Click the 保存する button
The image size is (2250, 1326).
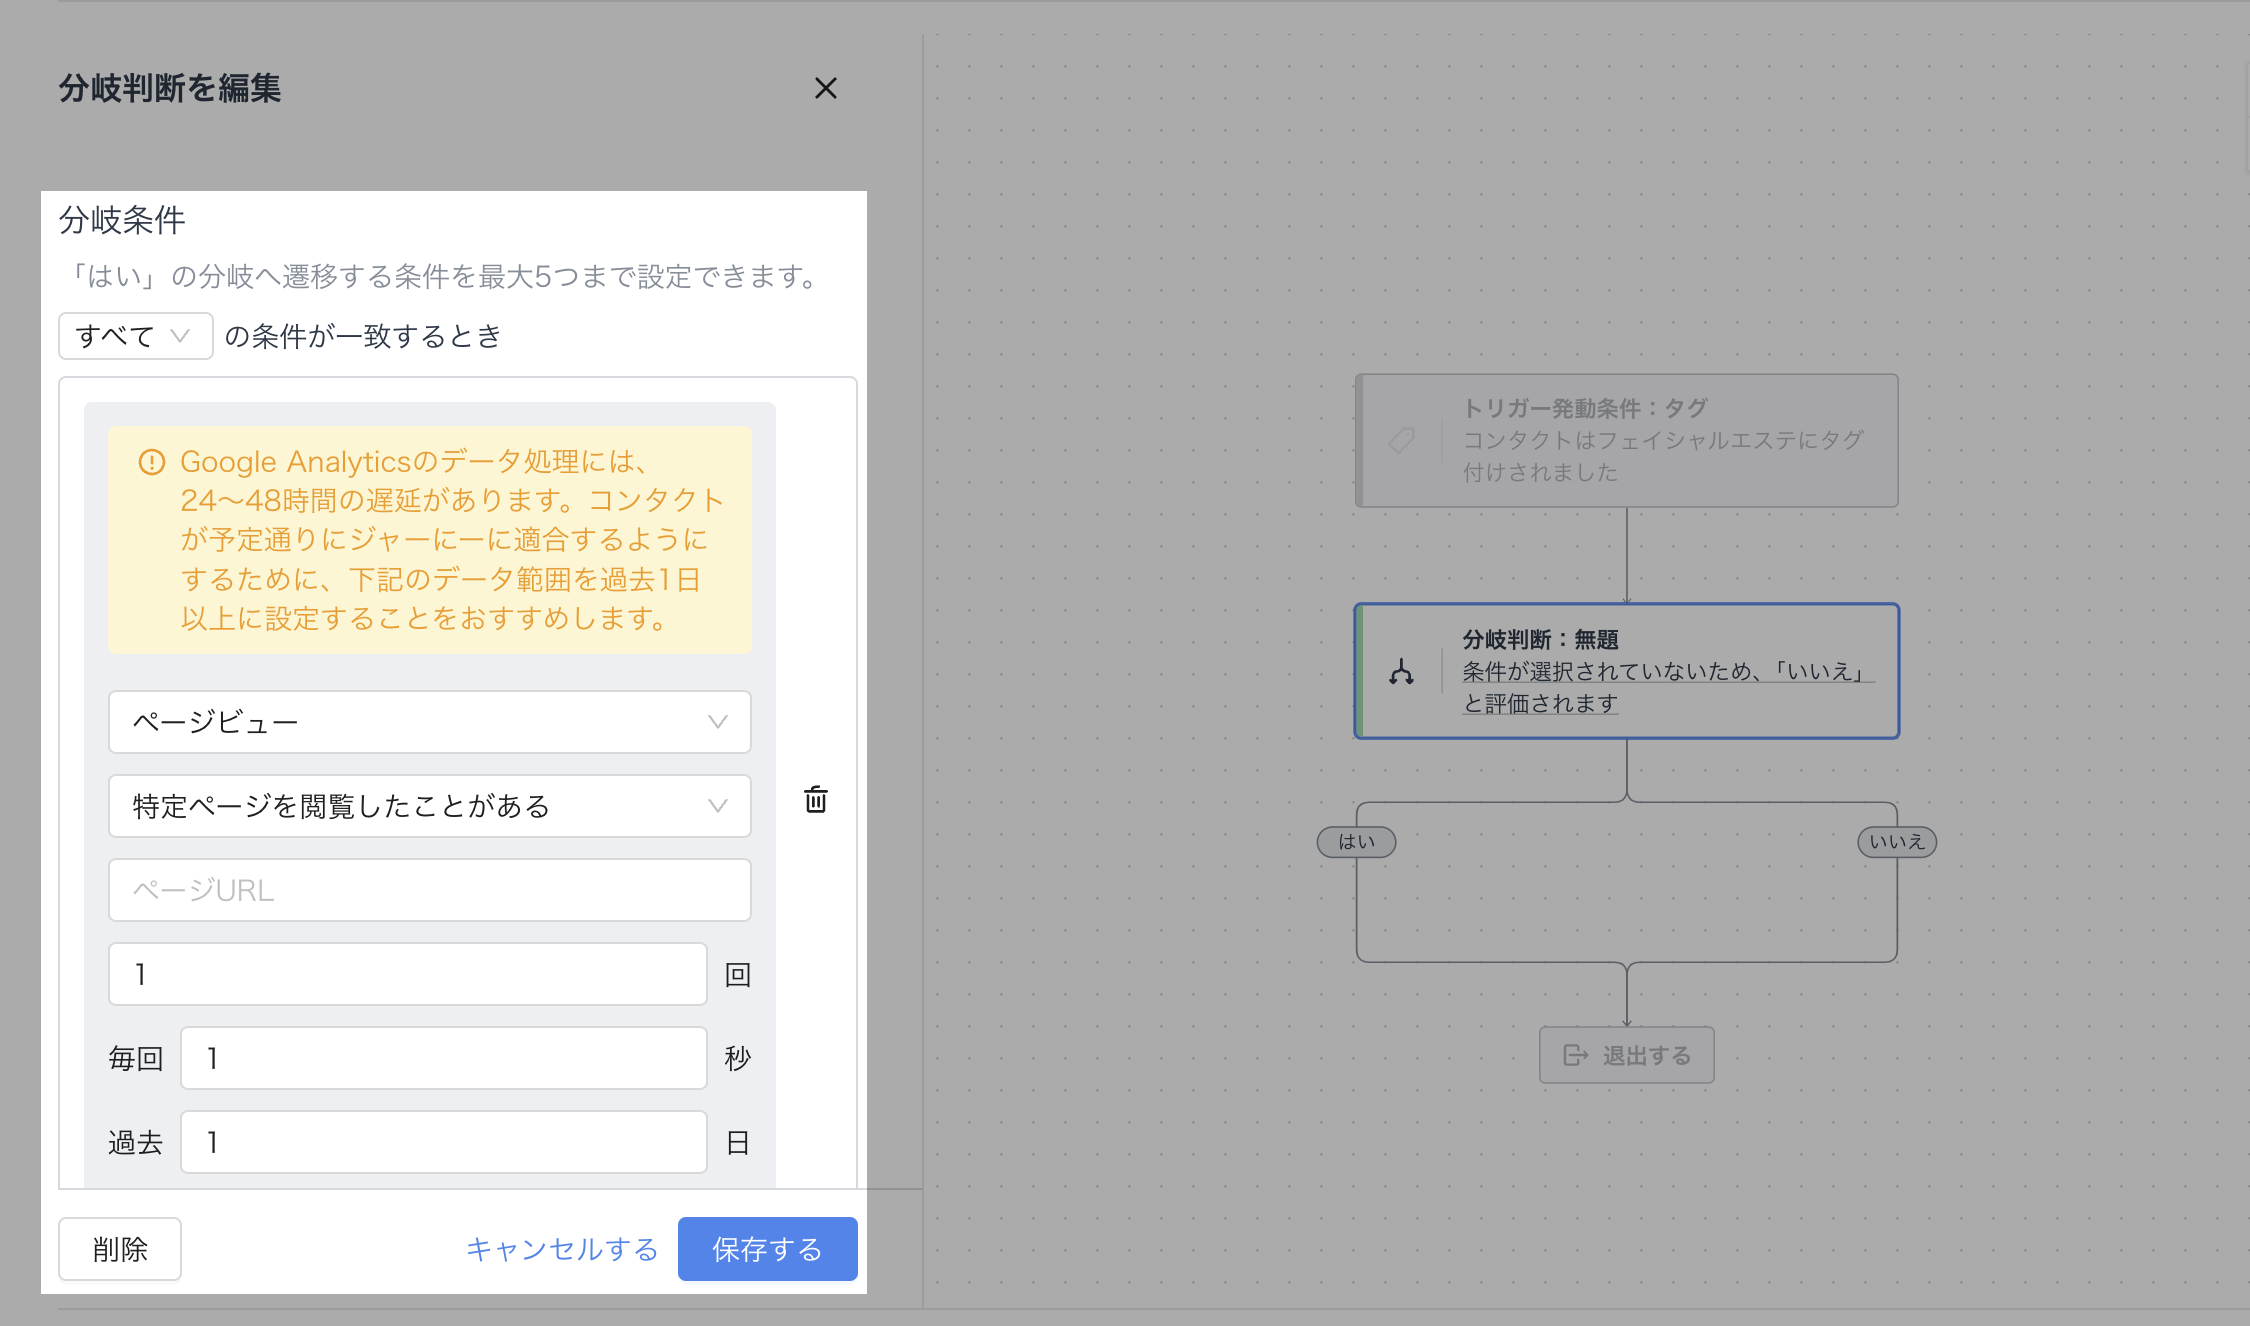click(767, 1249)
